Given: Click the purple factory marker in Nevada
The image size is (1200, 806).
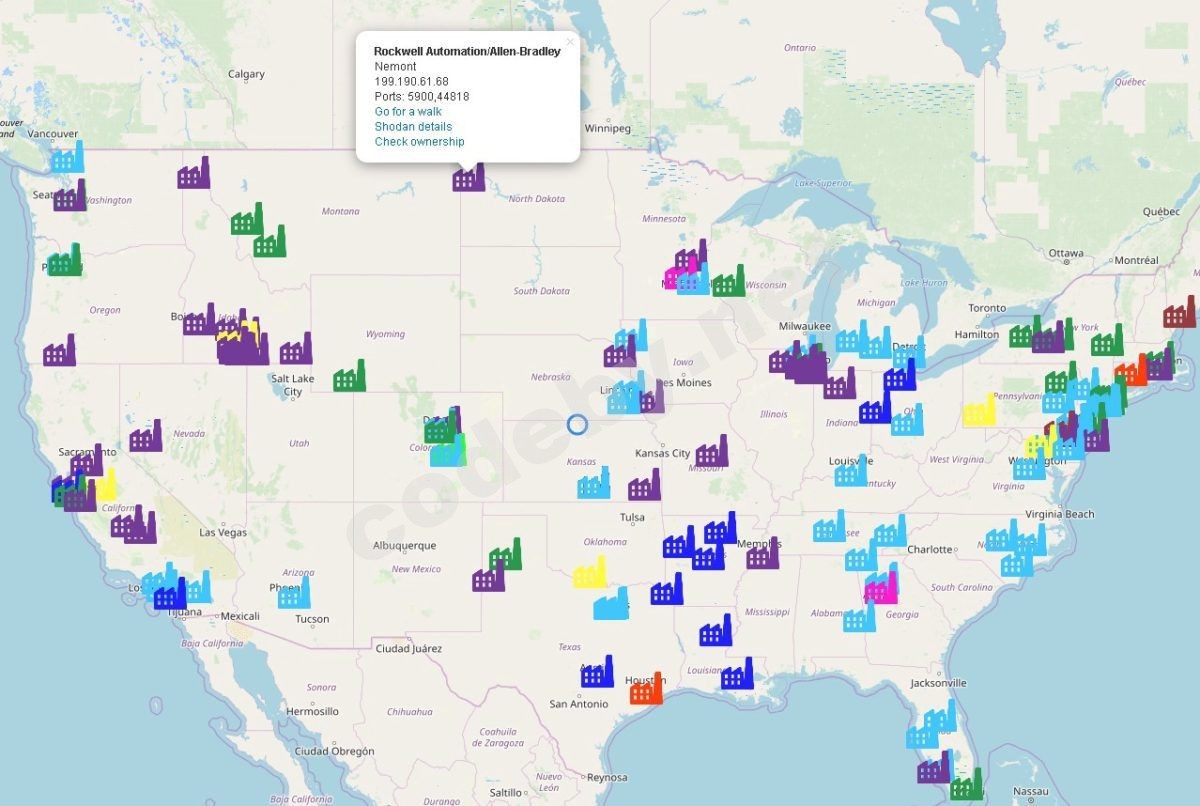Looking at the screenshot, I should [x=145, y=437].
